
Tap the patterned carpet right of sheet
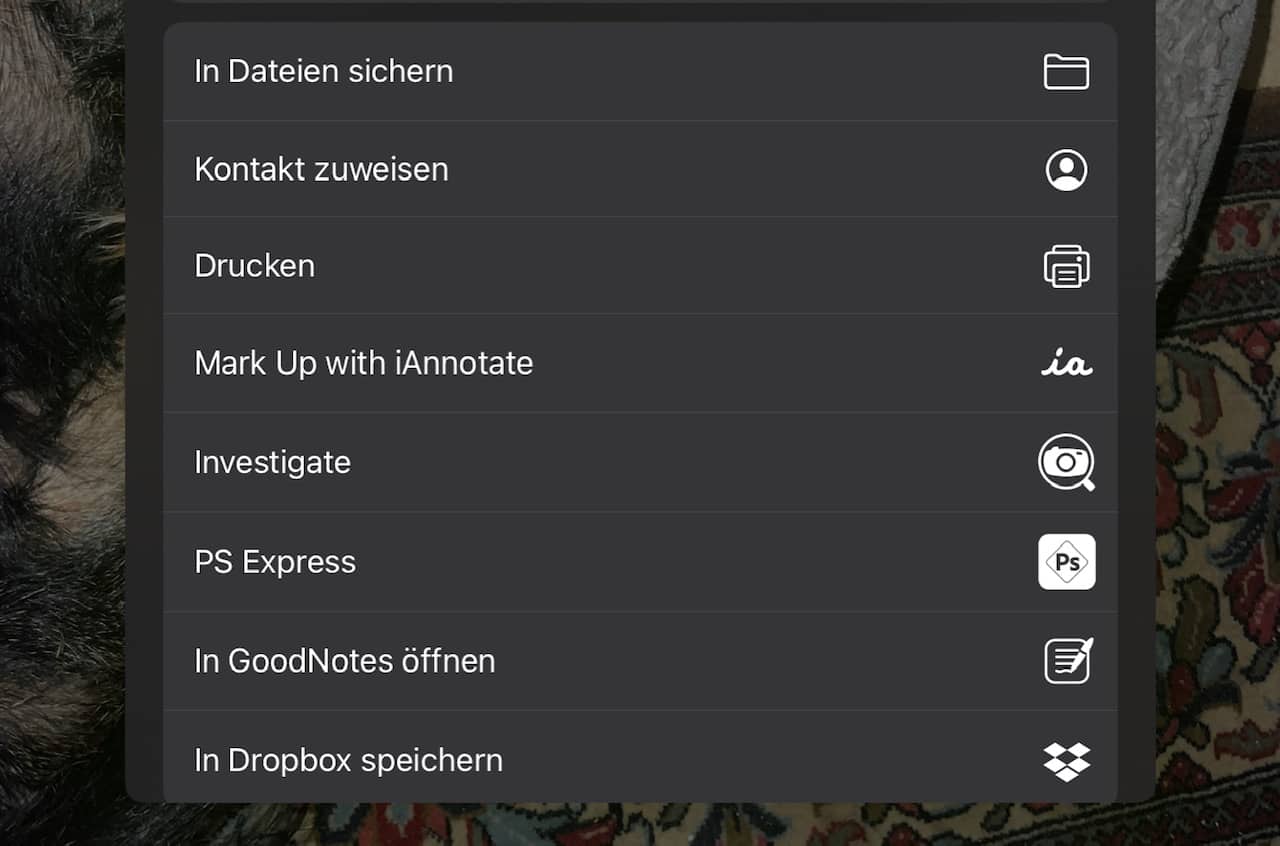coord(1218,500)
